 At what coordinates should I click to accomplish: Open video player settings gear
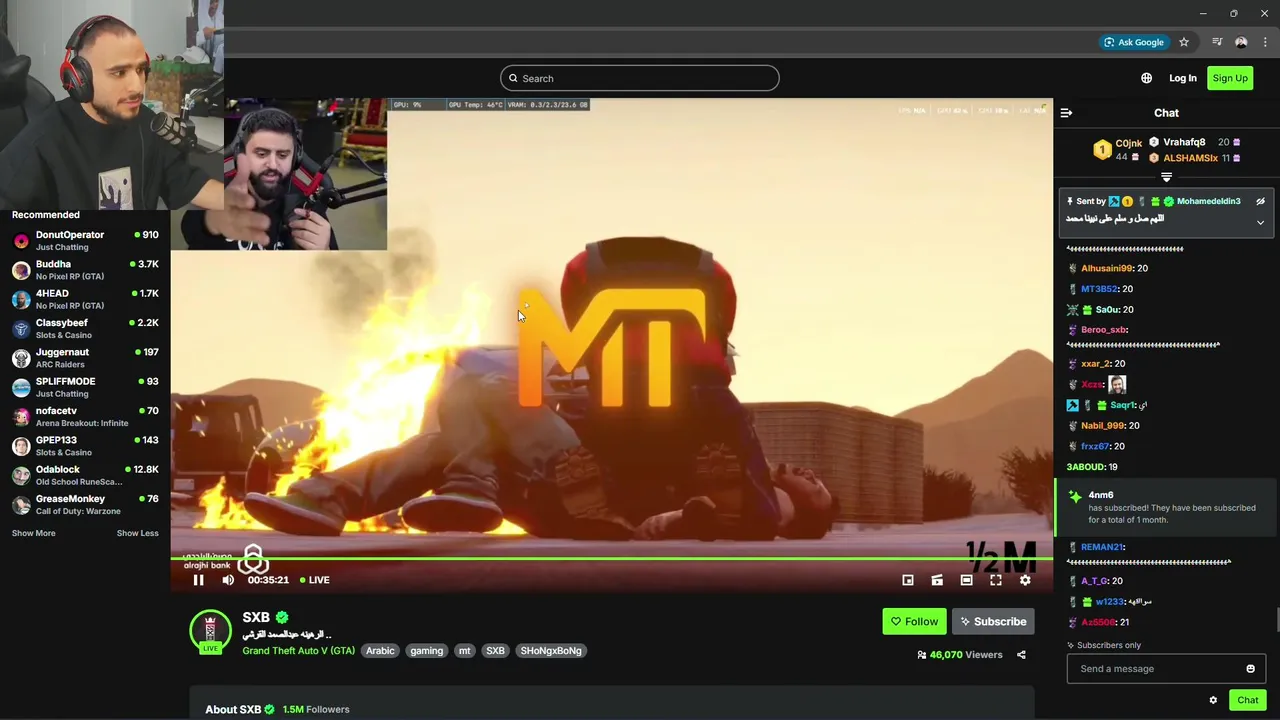[x=1025, y=580]
